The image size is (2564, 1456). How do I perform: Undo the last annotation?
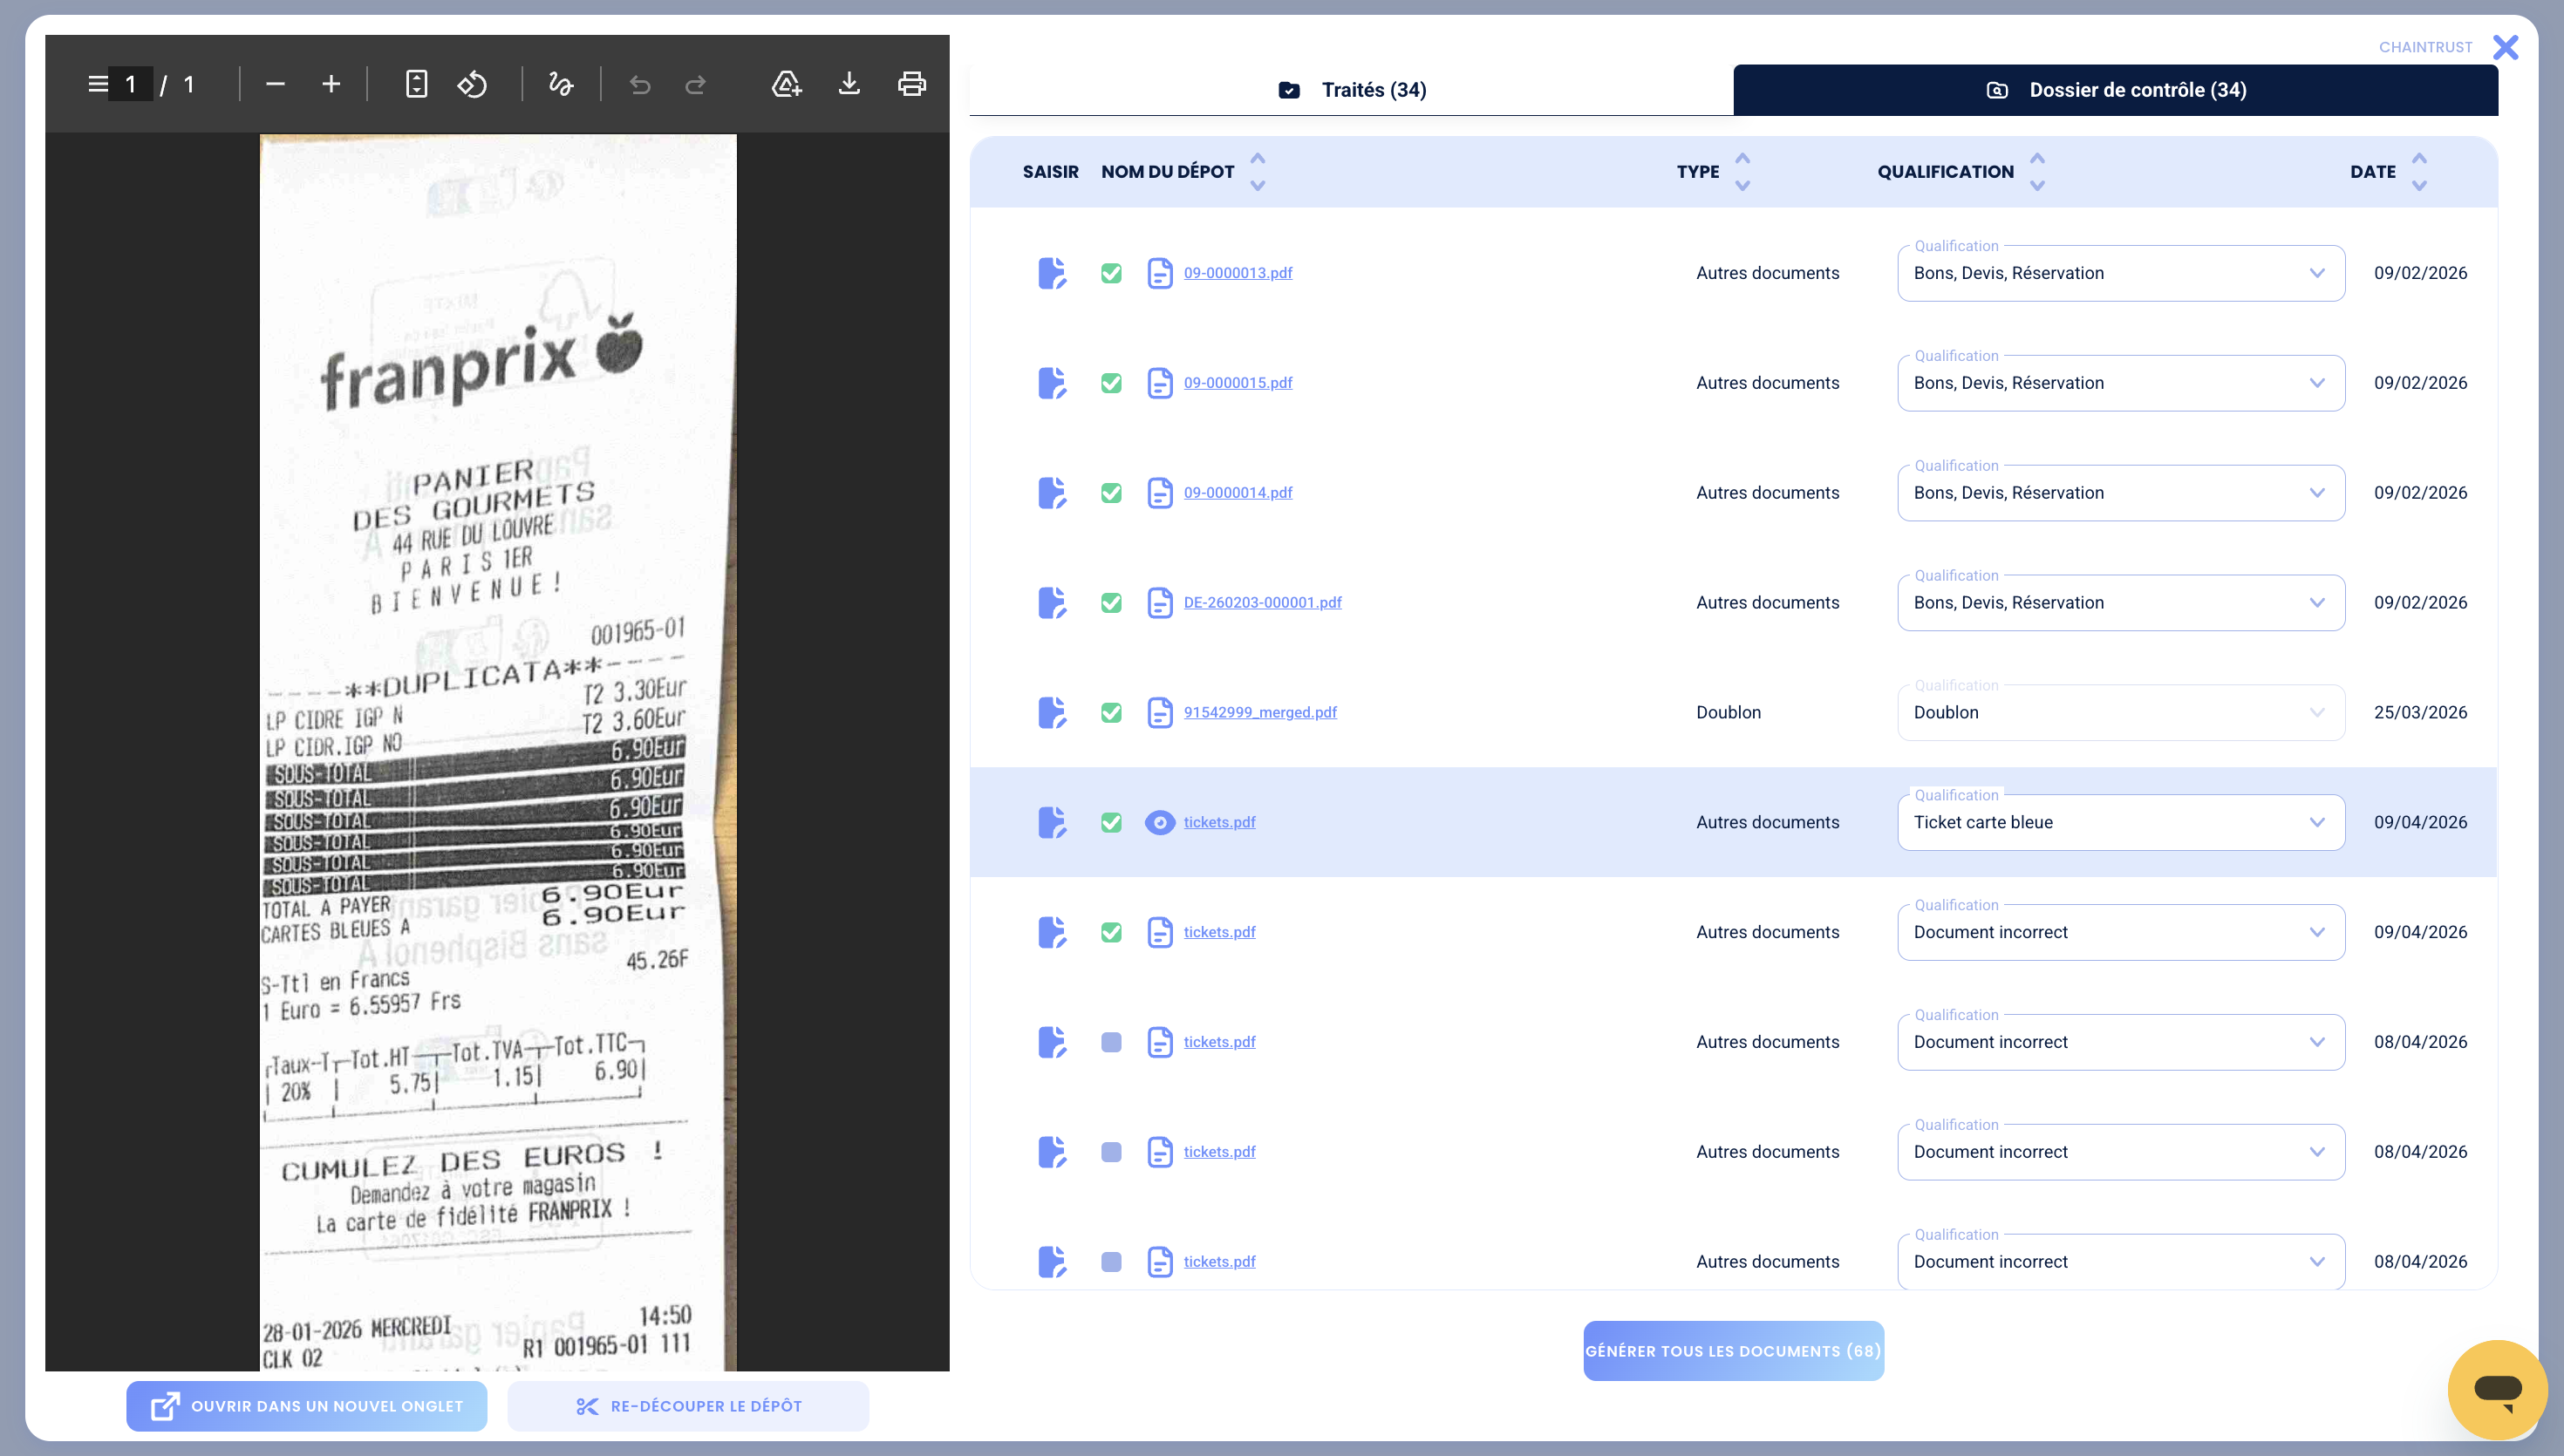click(640, 84)
